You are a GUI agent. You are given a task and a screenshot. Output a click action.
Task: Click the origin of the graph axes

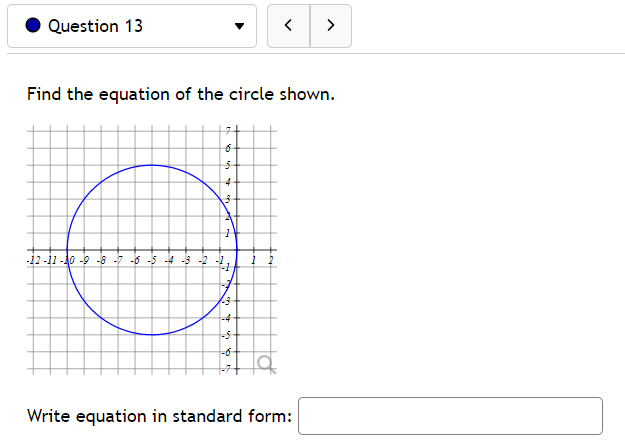coord(235,250)
